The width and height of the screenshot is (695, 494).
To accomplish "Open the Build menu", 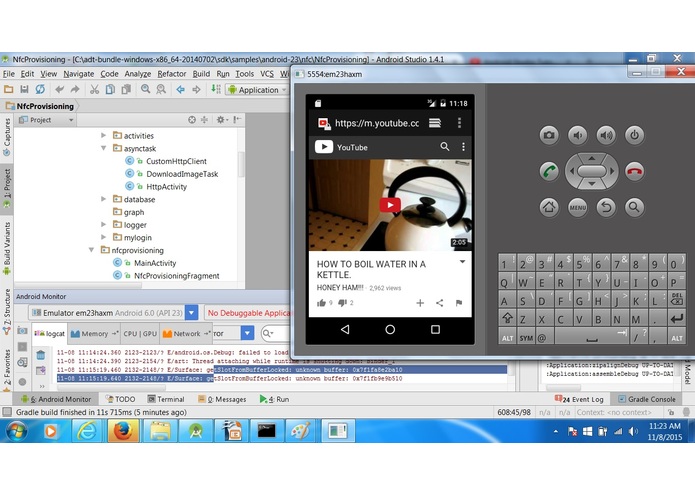I will (201, 74).
